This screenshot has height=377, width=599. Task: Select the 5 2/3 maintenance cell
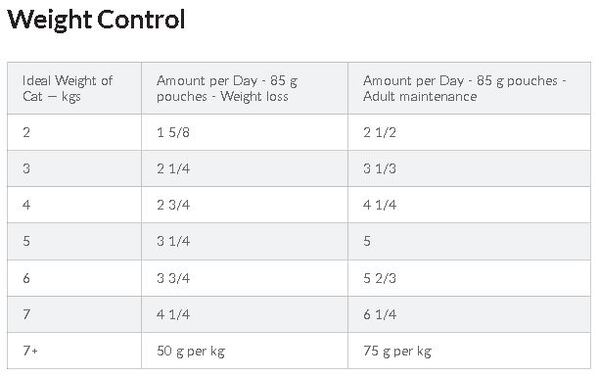coord(469,278)
